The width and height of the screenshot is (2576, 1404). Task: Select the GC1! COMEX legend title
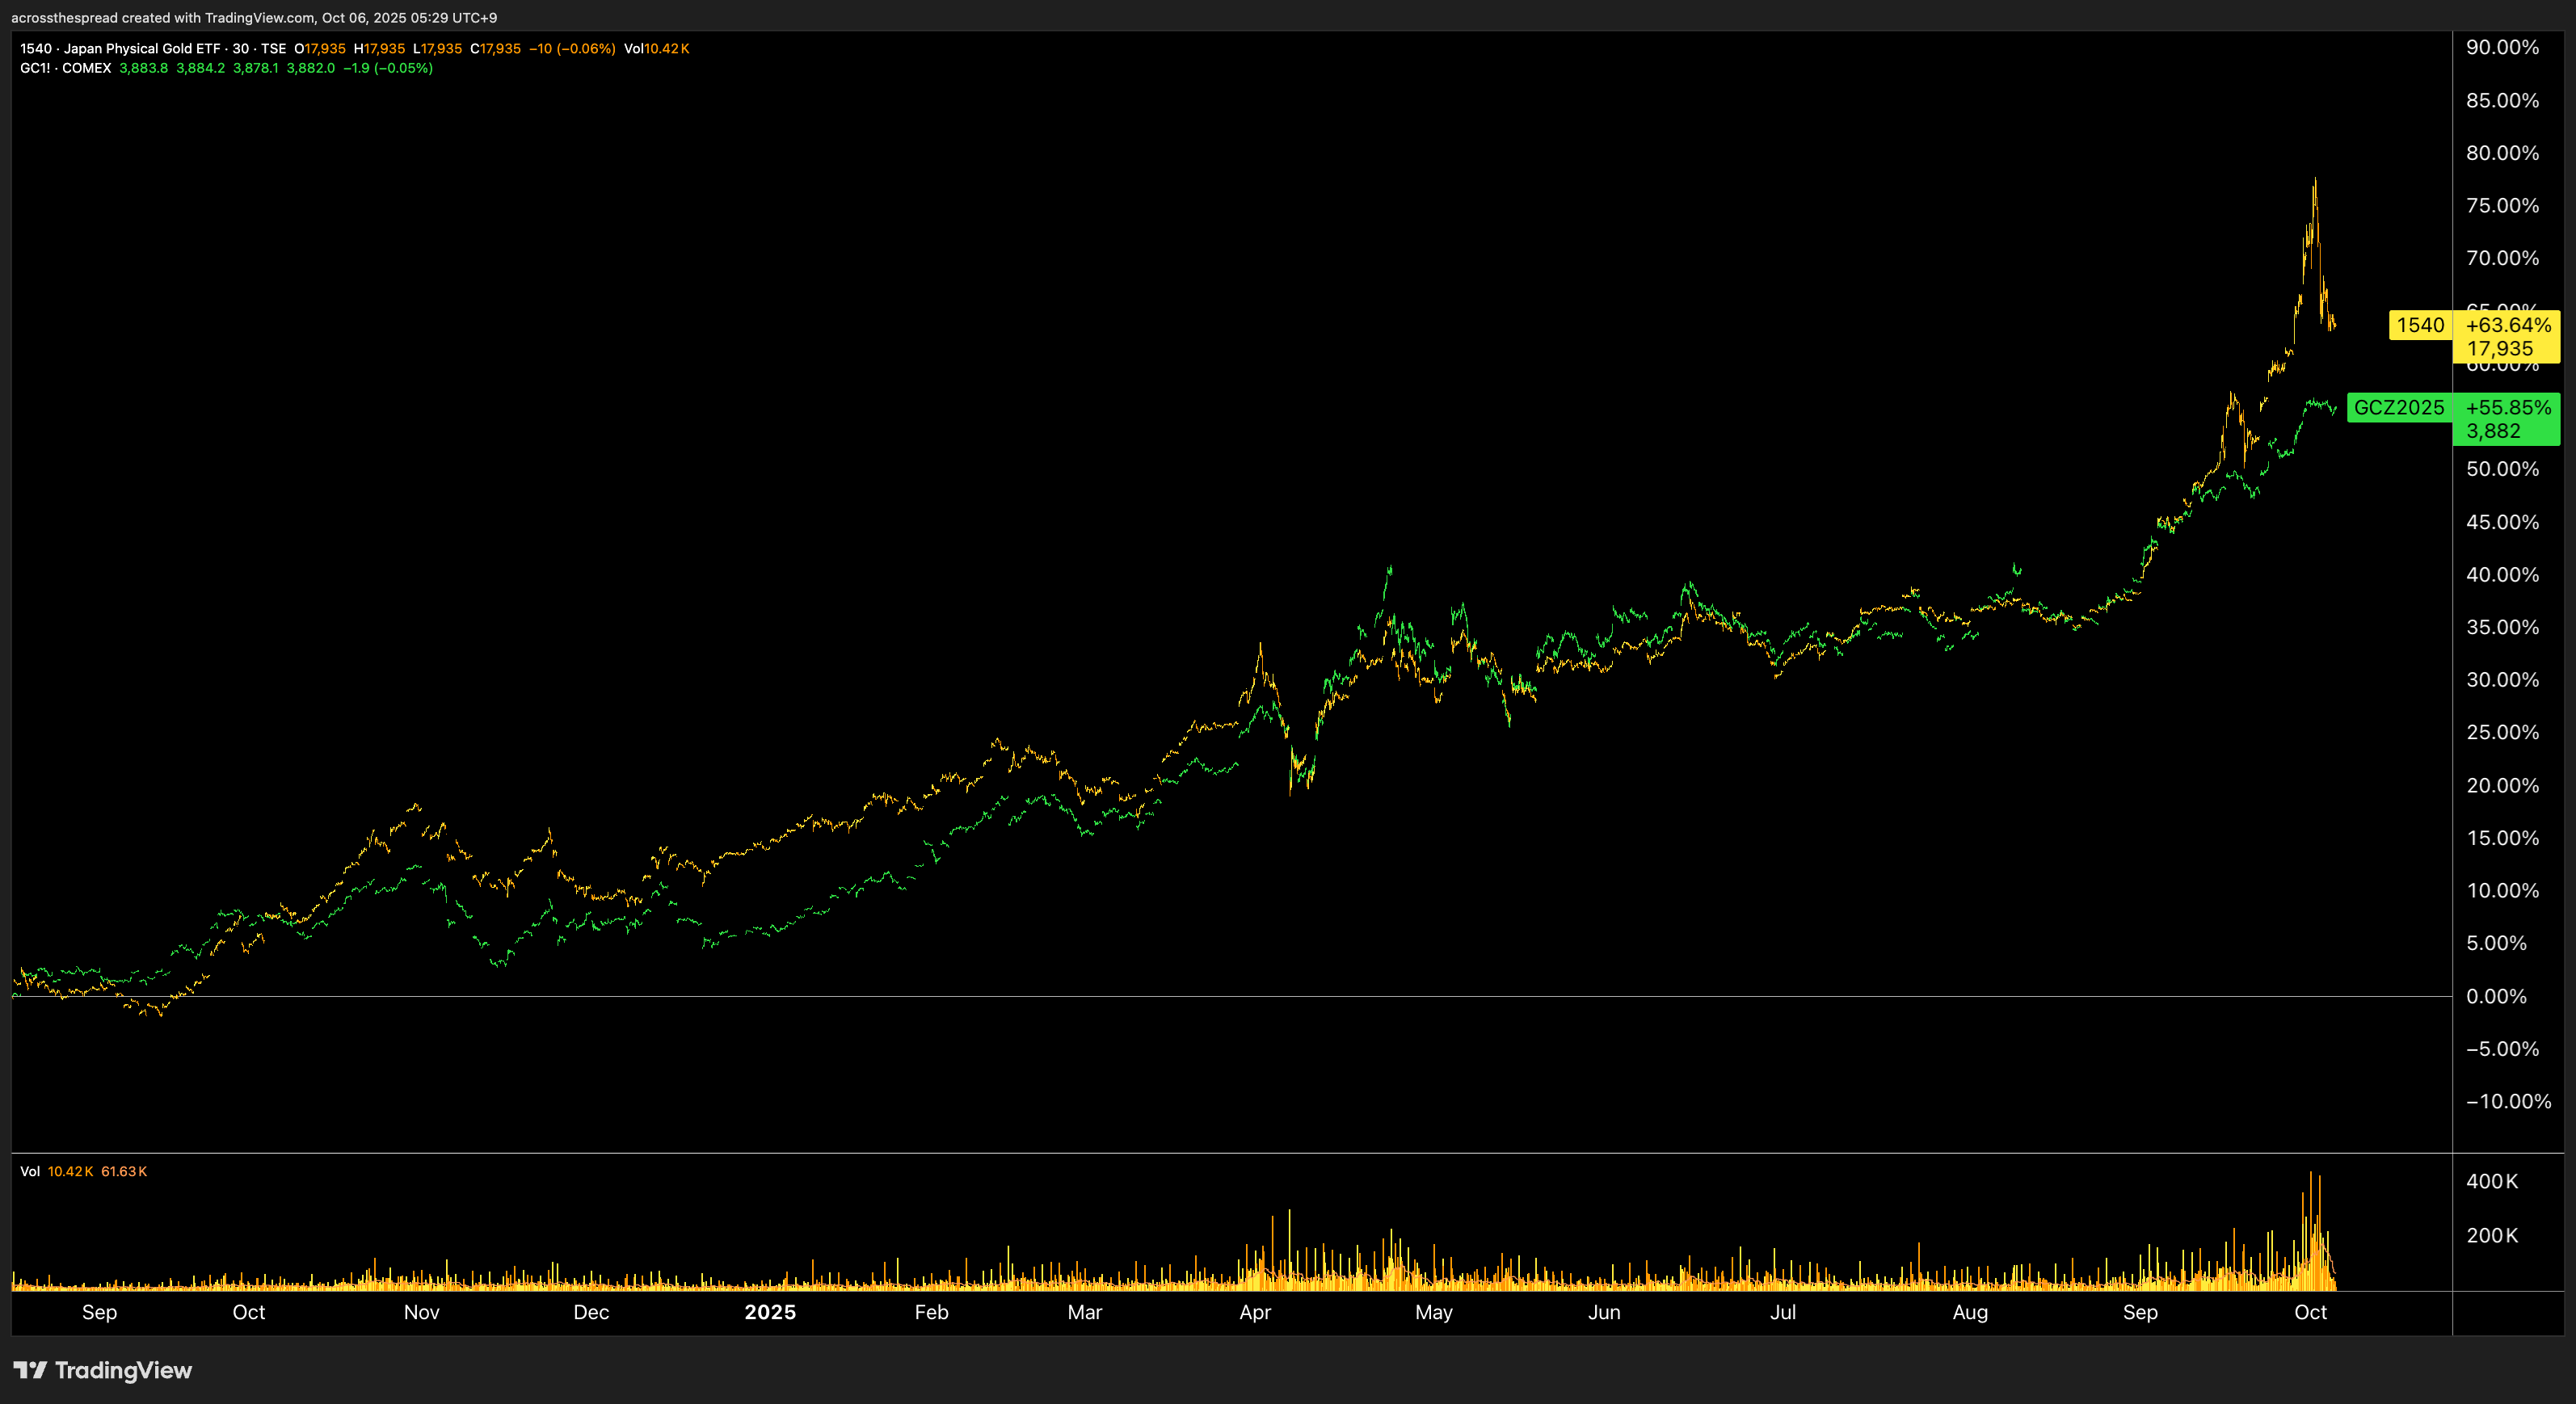(x=66, y=68)
